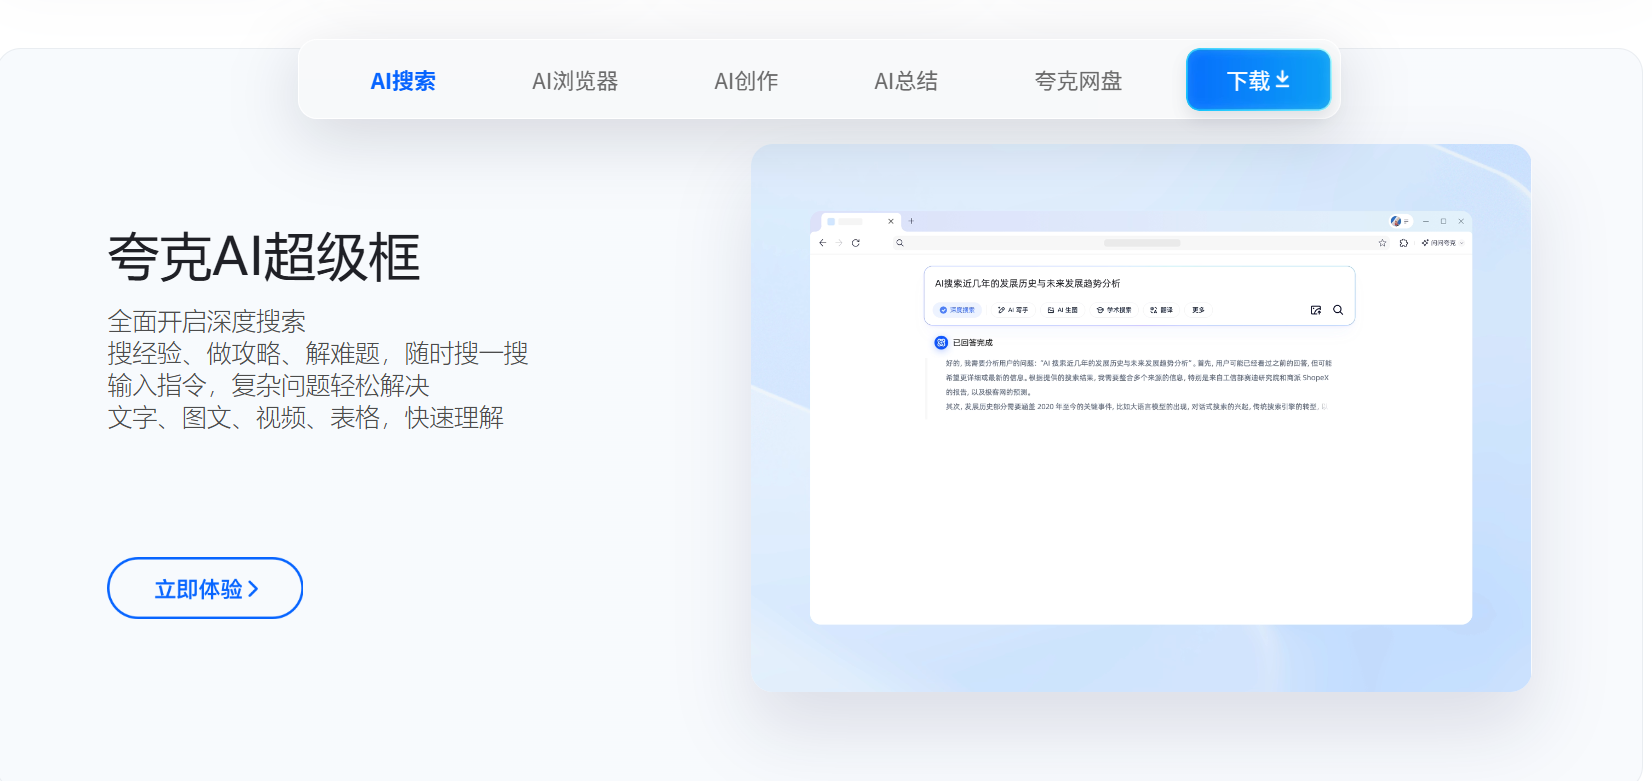This screenshot has height=781, width=1652.
Task: Click the image upload icon in search box
Action: click(1316, 310)
